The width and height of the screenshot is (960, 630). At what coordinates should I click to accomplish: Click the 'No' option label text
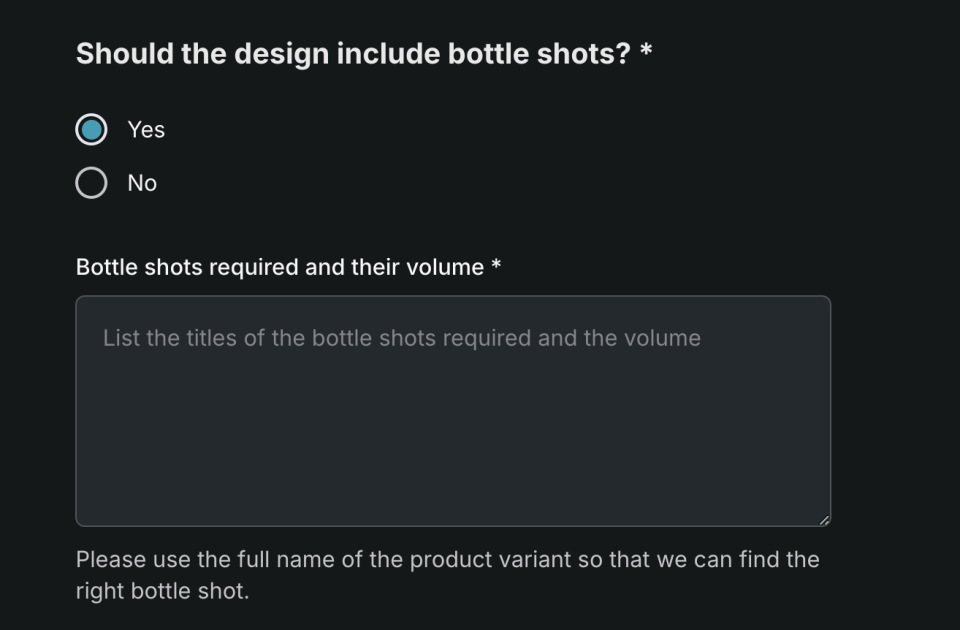click(142, 183)
